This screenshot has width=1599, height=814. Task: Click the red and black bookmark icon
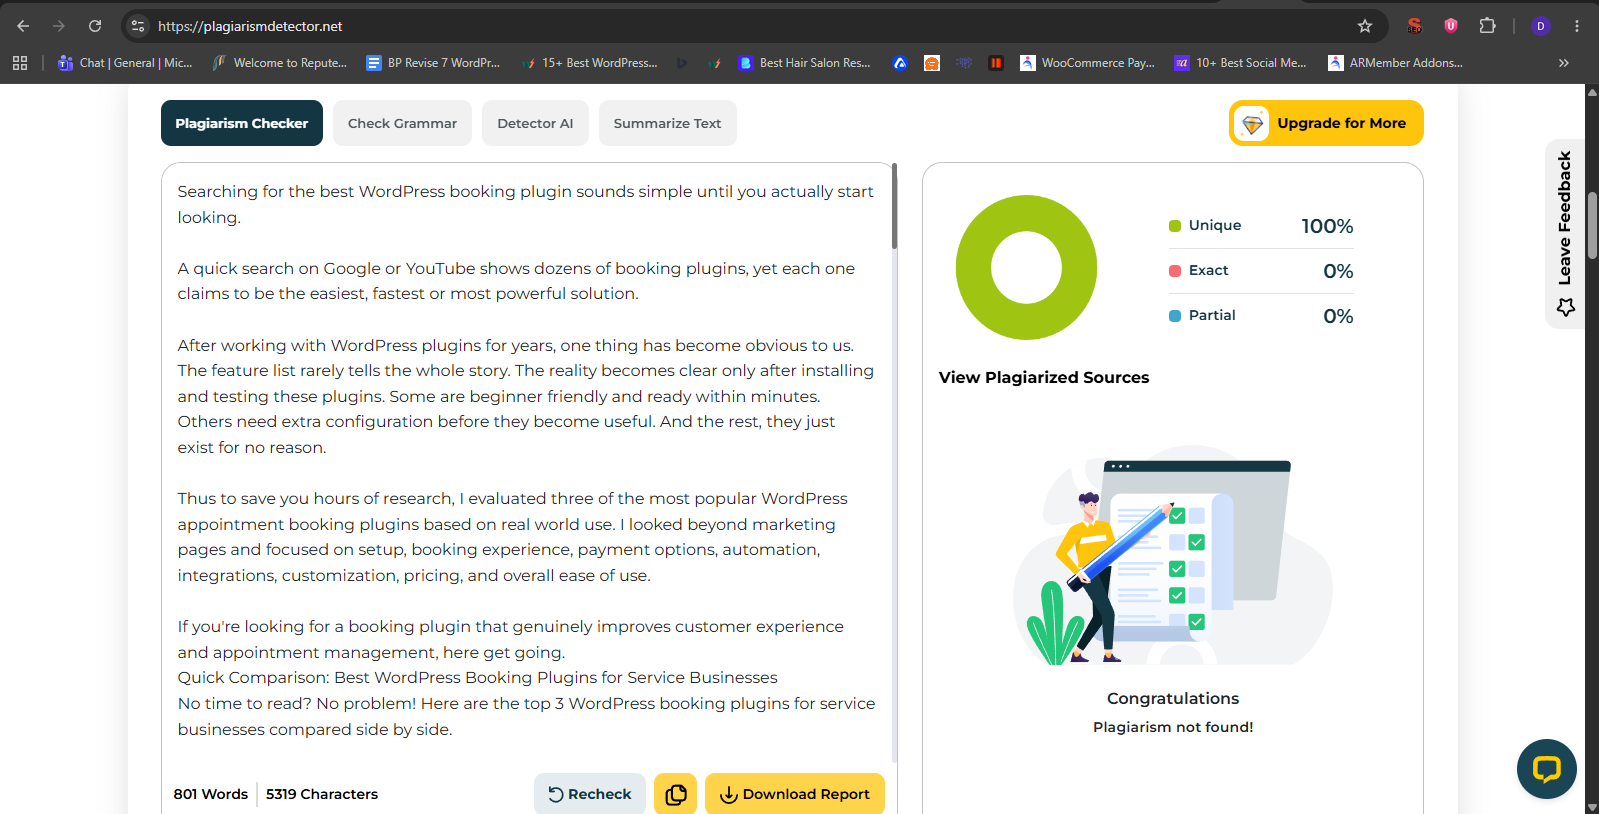click(x=996, y=63)
